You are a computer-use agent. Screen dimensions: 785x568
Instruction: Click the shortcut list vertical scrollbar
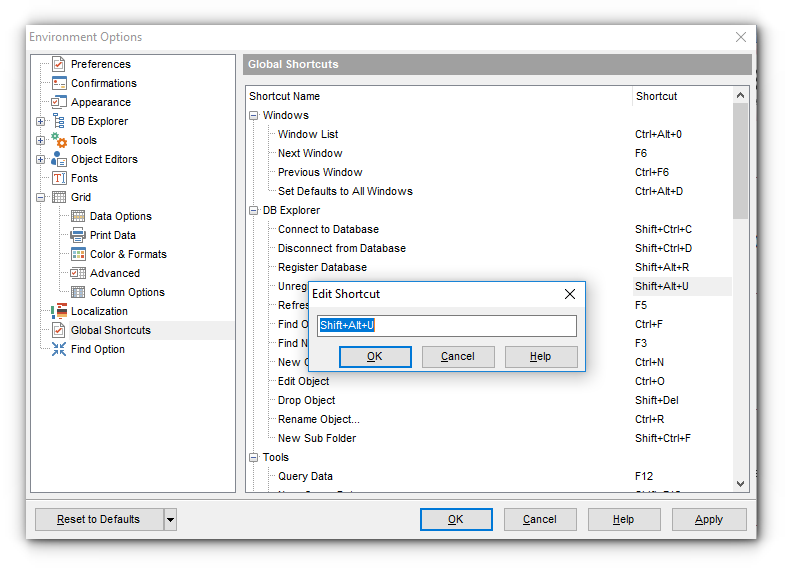click(x=741, y=300)
